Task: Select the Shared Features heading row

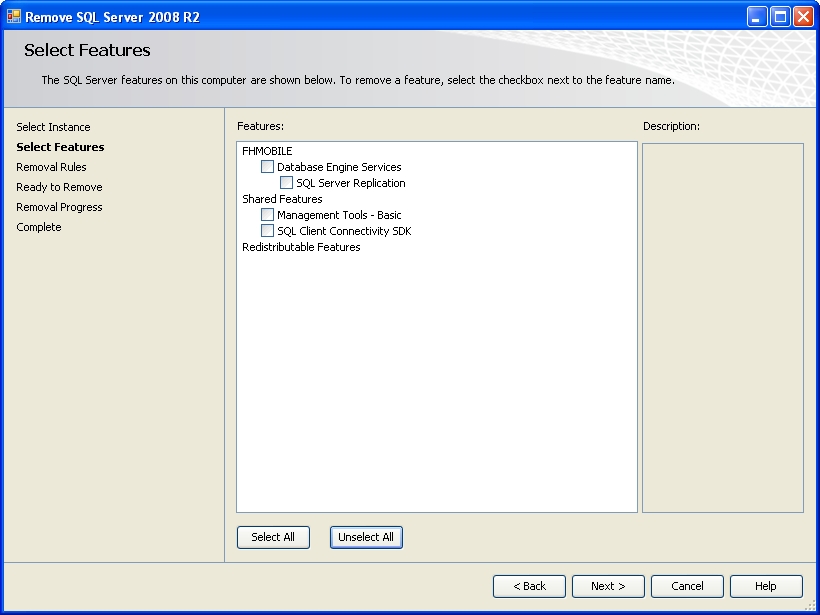Action: (282, 199)
